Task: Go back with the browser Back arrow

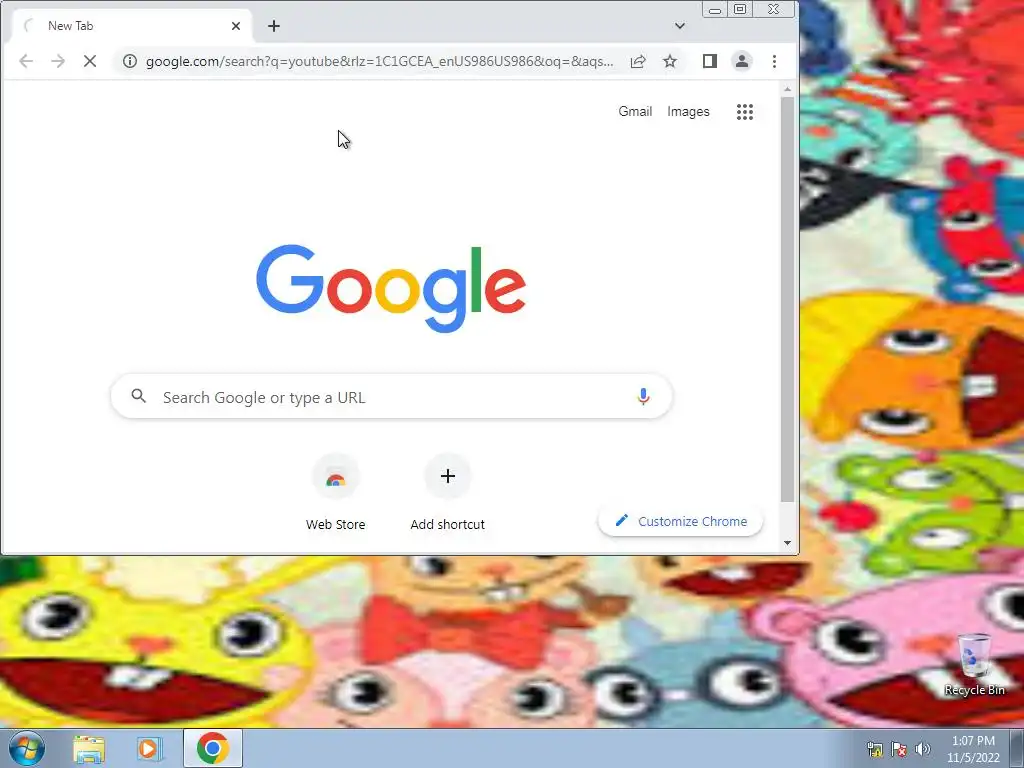Action: 25,61
